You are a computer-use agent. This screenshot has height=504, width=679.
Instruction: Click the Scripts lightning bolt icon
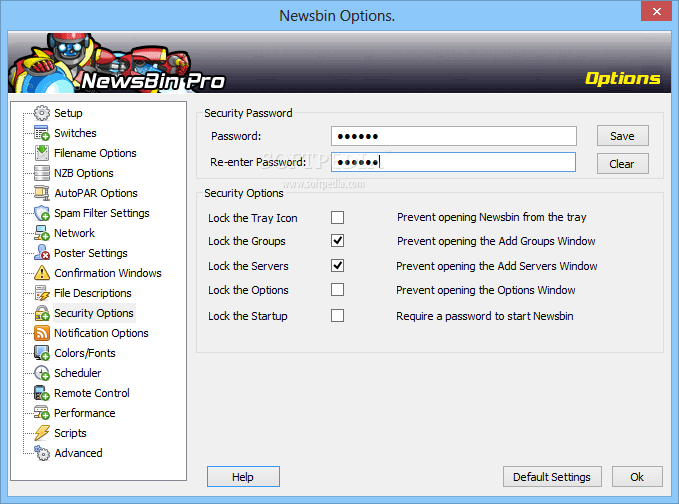[42, 433]
